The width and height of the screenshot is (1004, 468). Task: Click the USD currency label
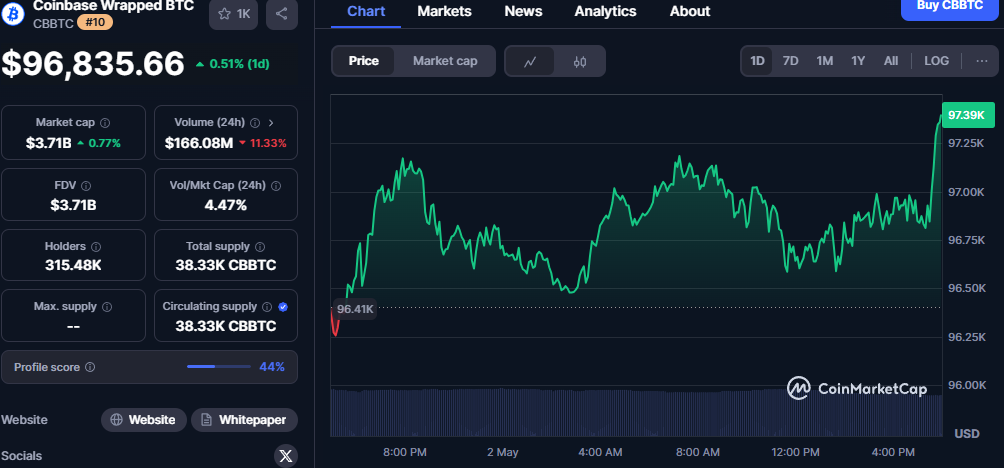[967, 433]
